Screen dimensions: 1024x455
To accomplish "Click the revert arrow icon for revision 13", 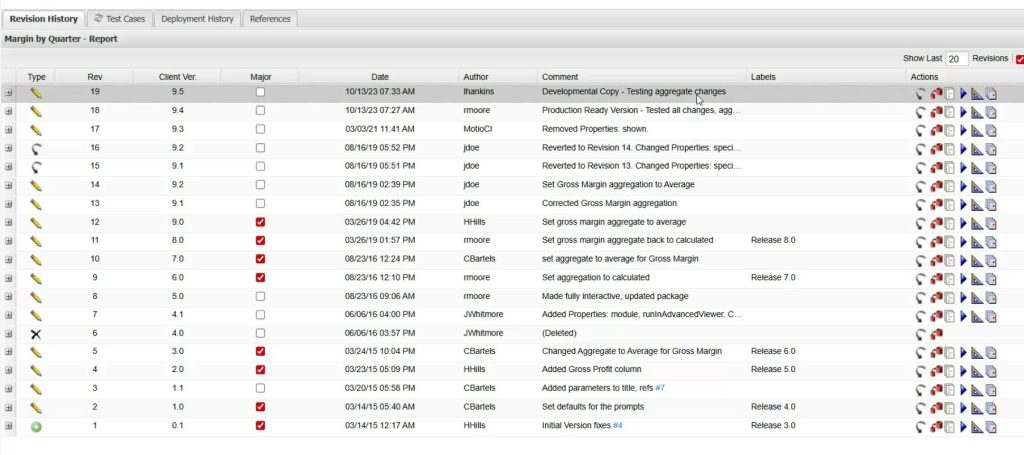I will coord(921,205).
